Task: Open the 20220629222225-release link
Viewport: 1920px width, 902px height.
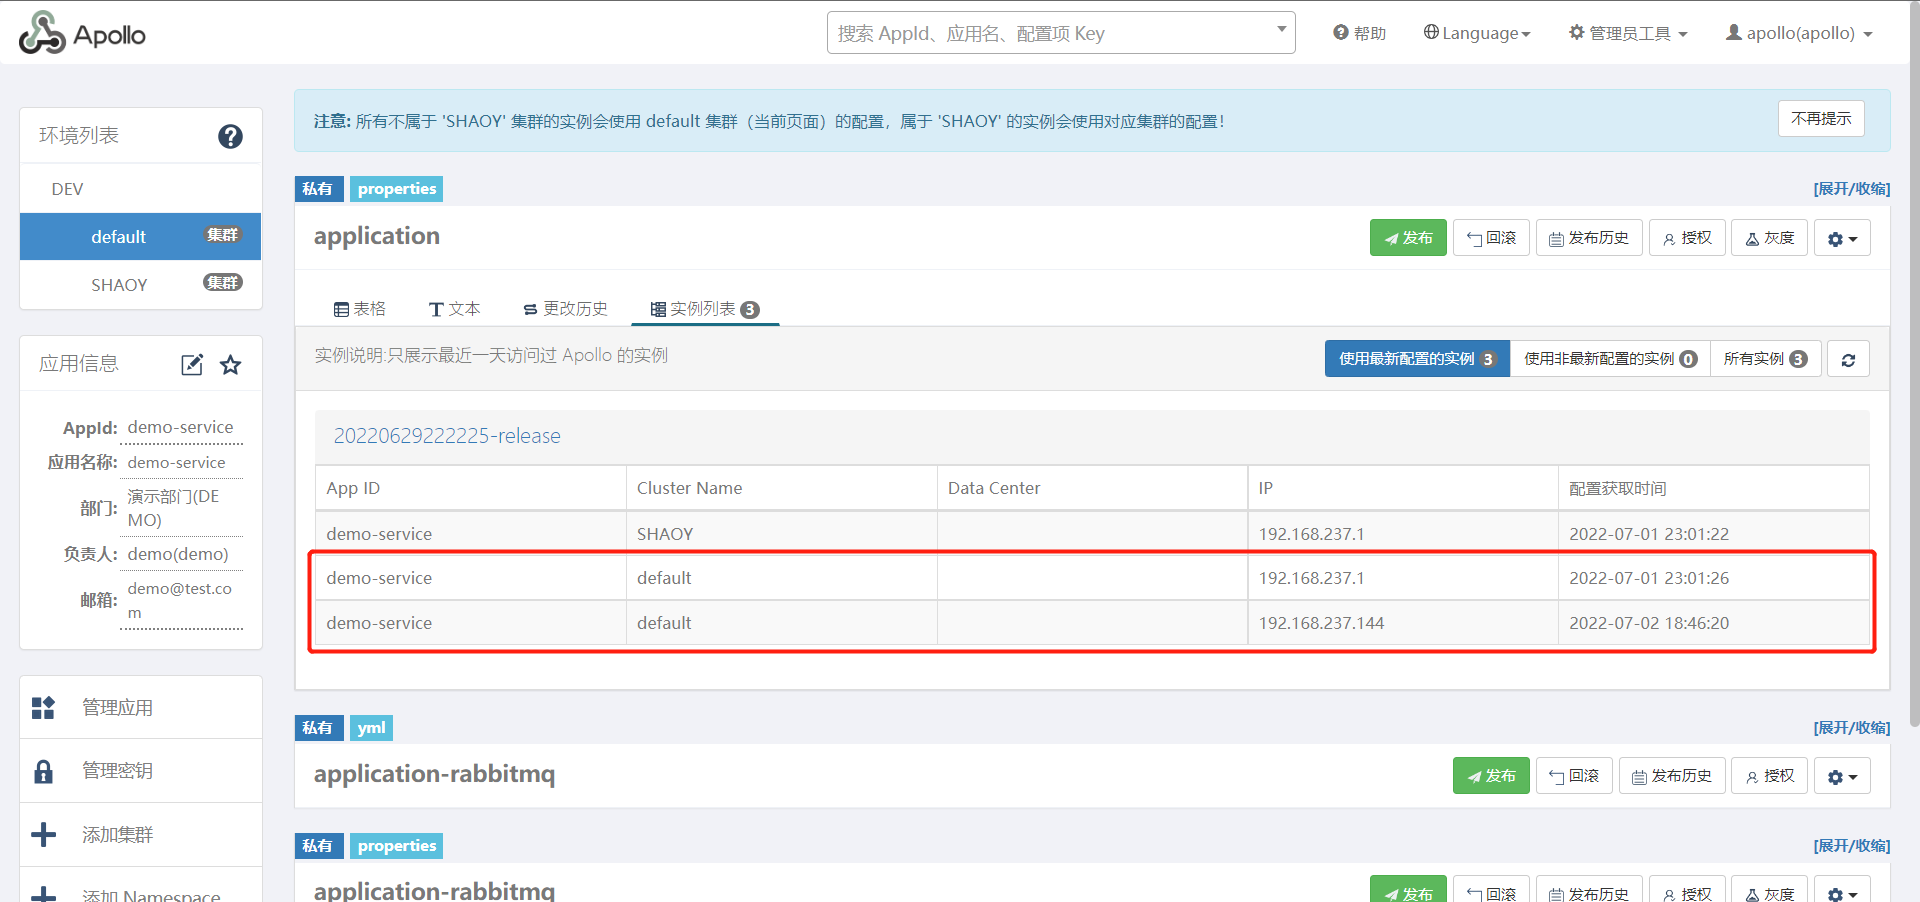Action: point(447,436)
